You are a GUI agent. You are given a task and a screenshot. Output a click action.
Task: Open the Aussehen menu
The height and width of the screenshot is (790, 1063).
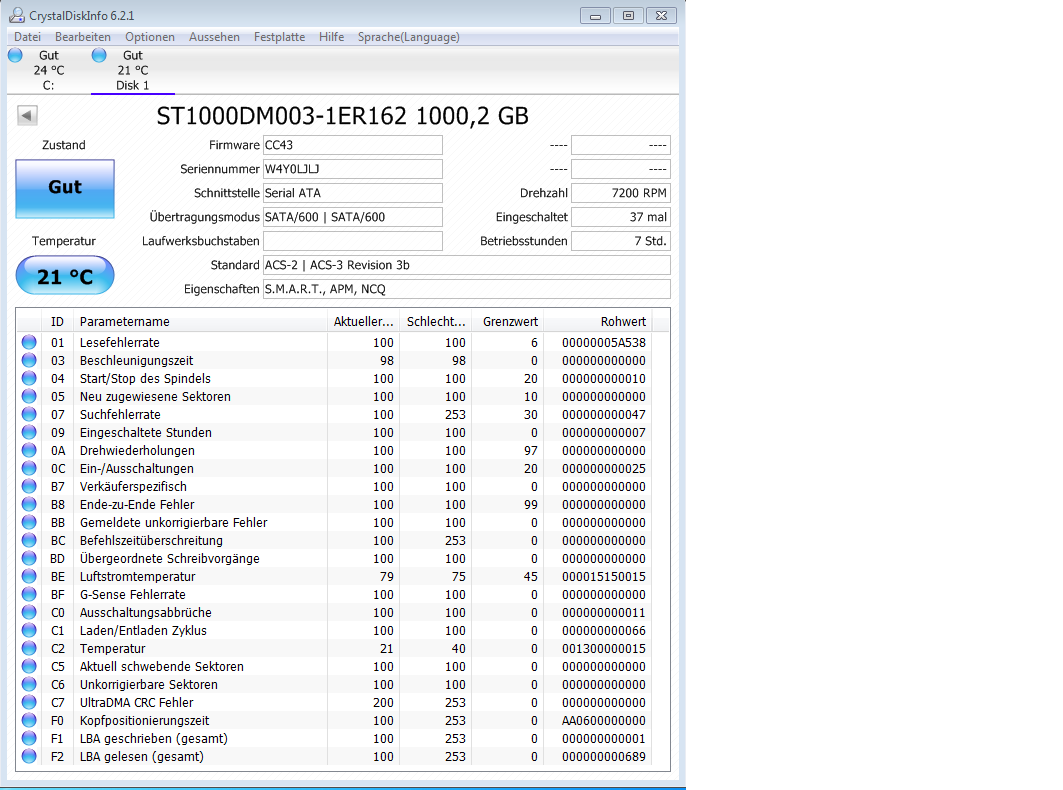pos(214,37)
